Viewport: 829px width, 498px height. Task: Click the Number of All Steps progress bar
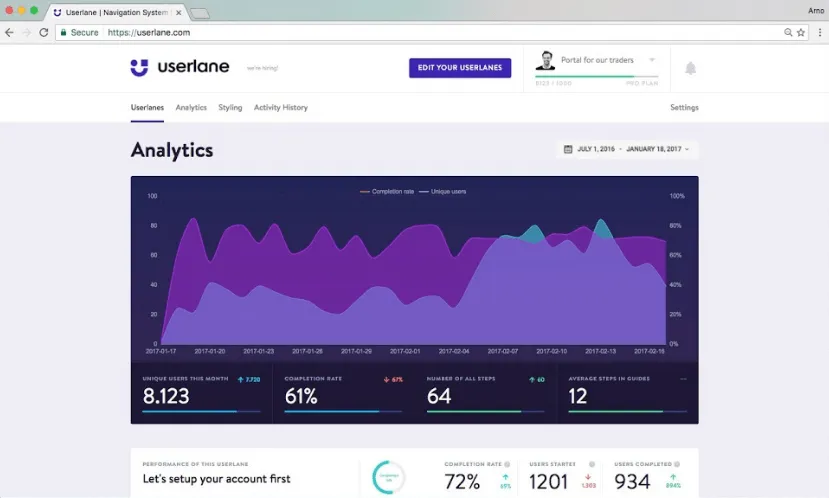point(486,411)
